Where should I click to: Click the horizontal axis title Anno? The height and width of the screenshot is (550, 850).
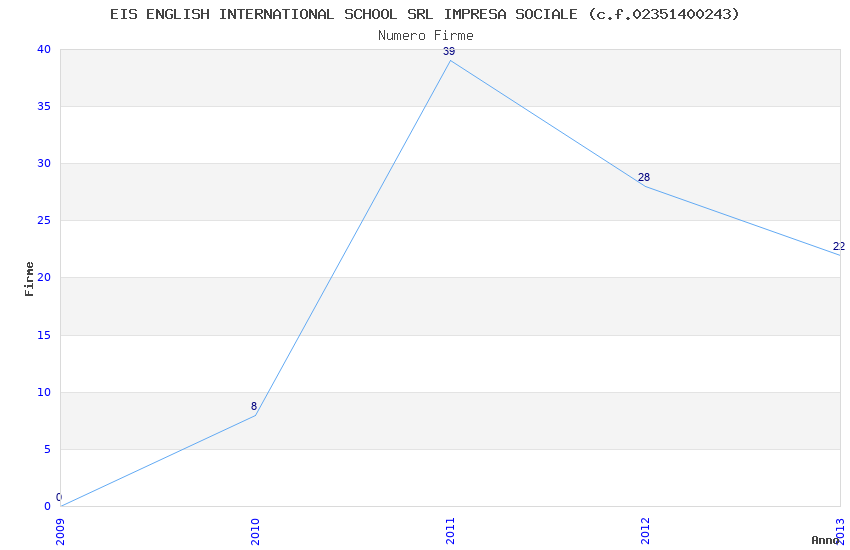[825, 540]
